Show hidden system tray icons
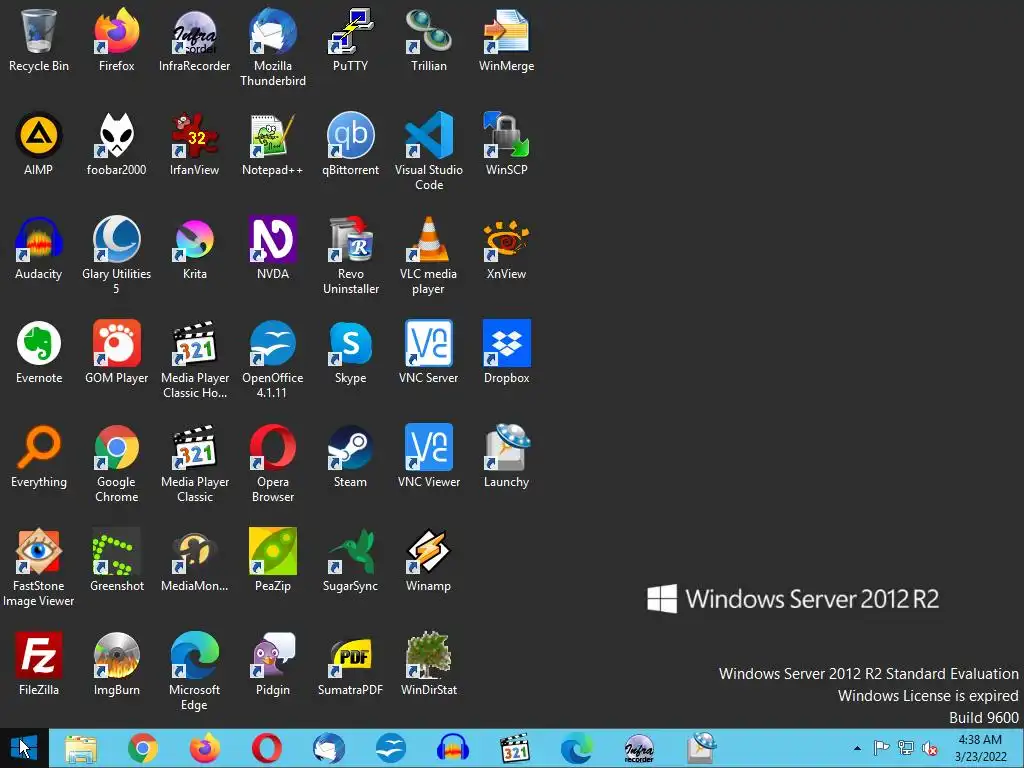 [x=857, y=748]
